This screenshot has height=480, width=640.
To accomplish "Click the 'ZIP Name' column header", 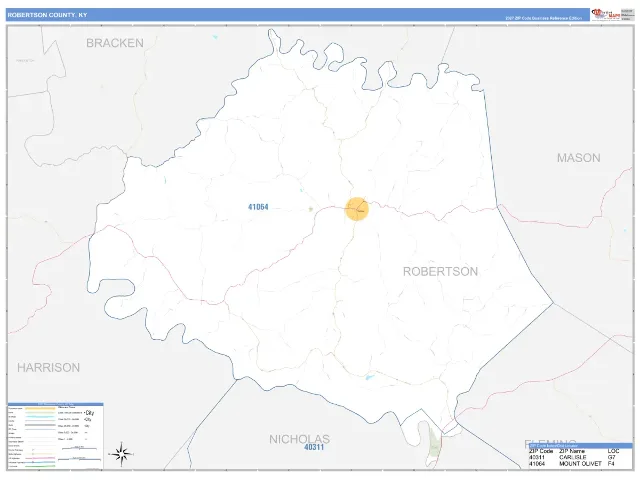I will click(x=572, y=451).
